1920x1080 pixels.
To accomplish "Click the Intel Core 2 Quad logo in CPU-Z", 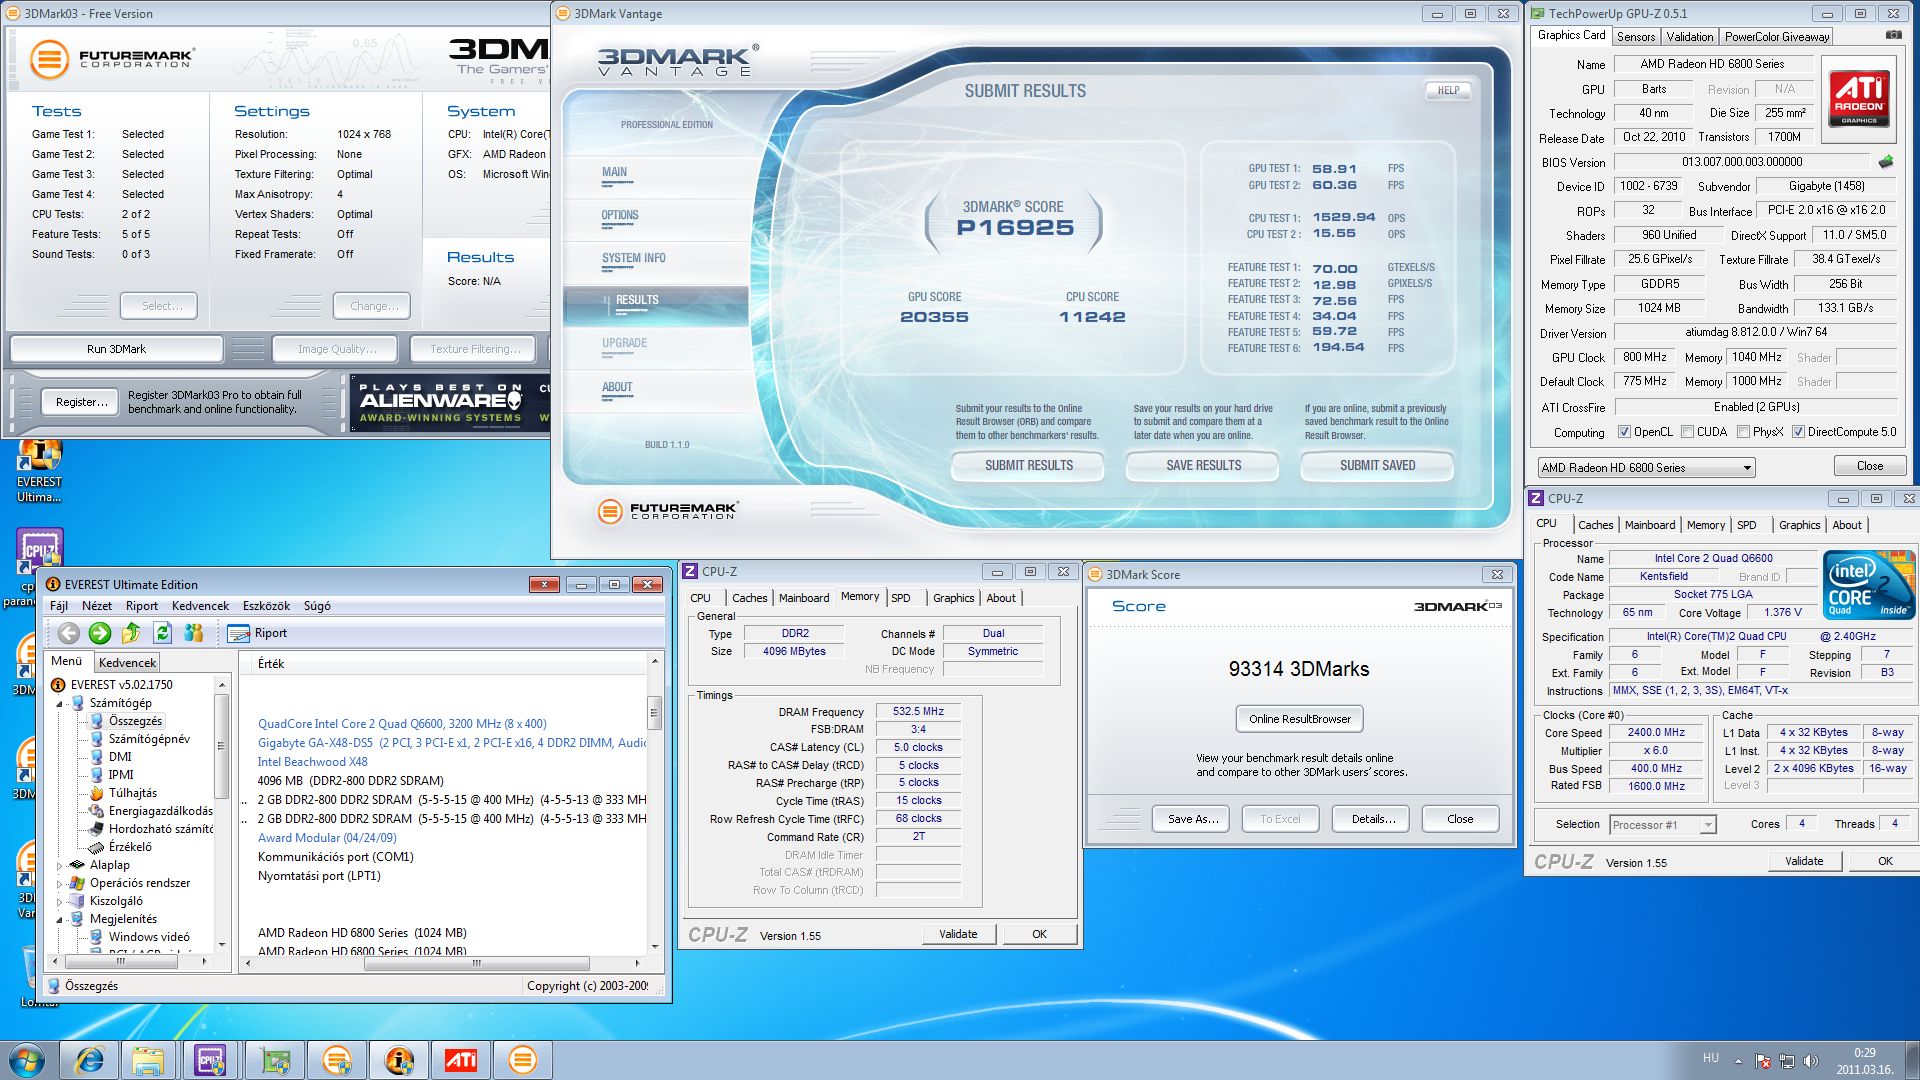I will click(x=1868, y=584).
